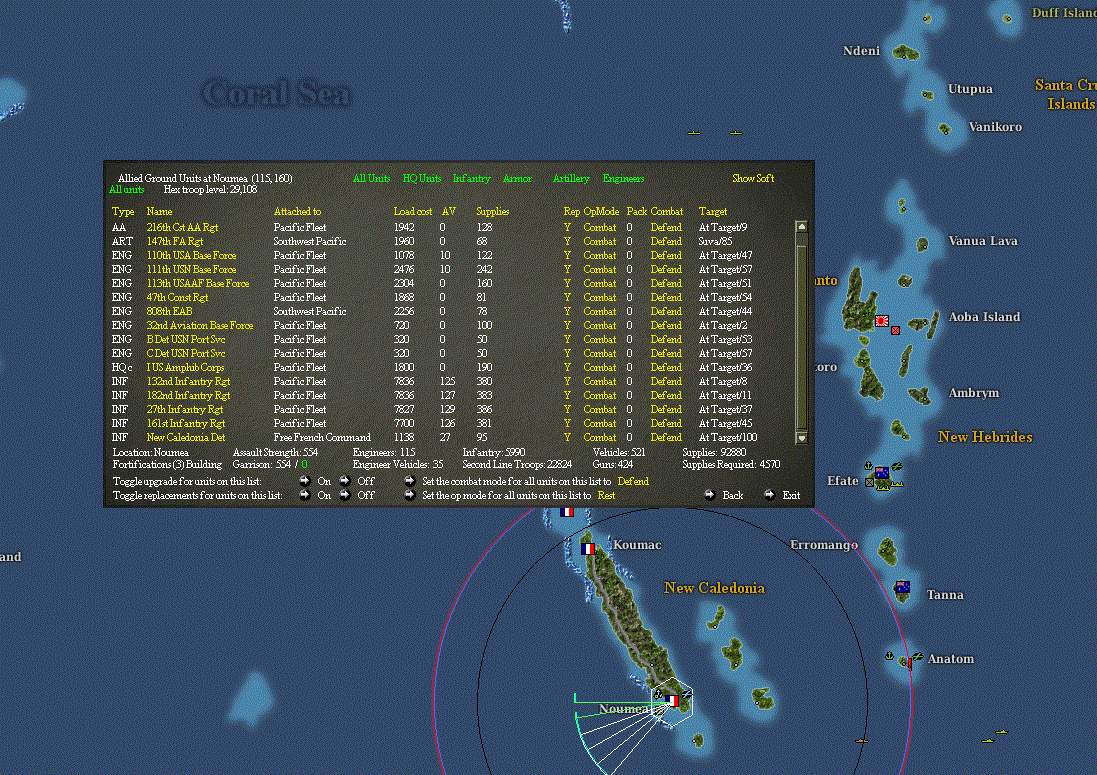Sort list by Supplies column header
Screen dimensions: 1097x775
pyautogui.click(x=493, y=211)
